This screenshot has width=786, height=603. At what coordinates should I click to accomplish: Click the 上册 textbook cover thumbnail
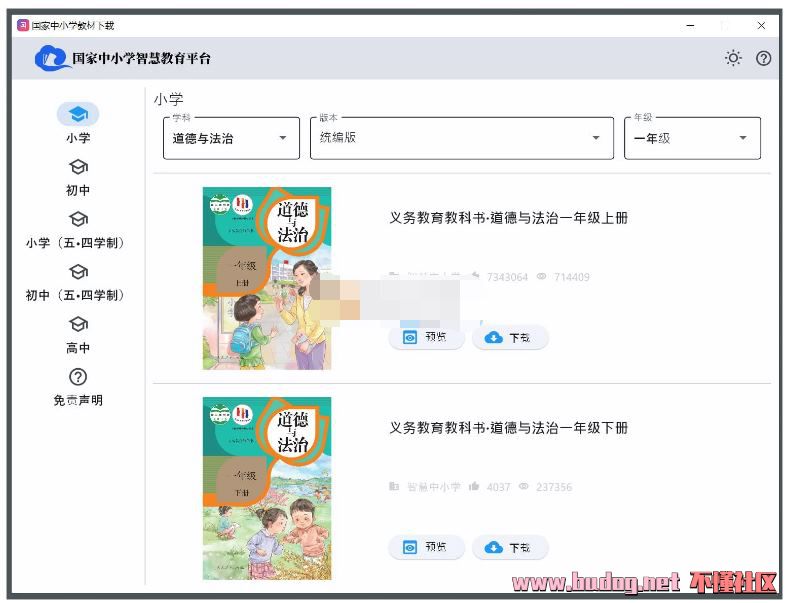[267, 278]
